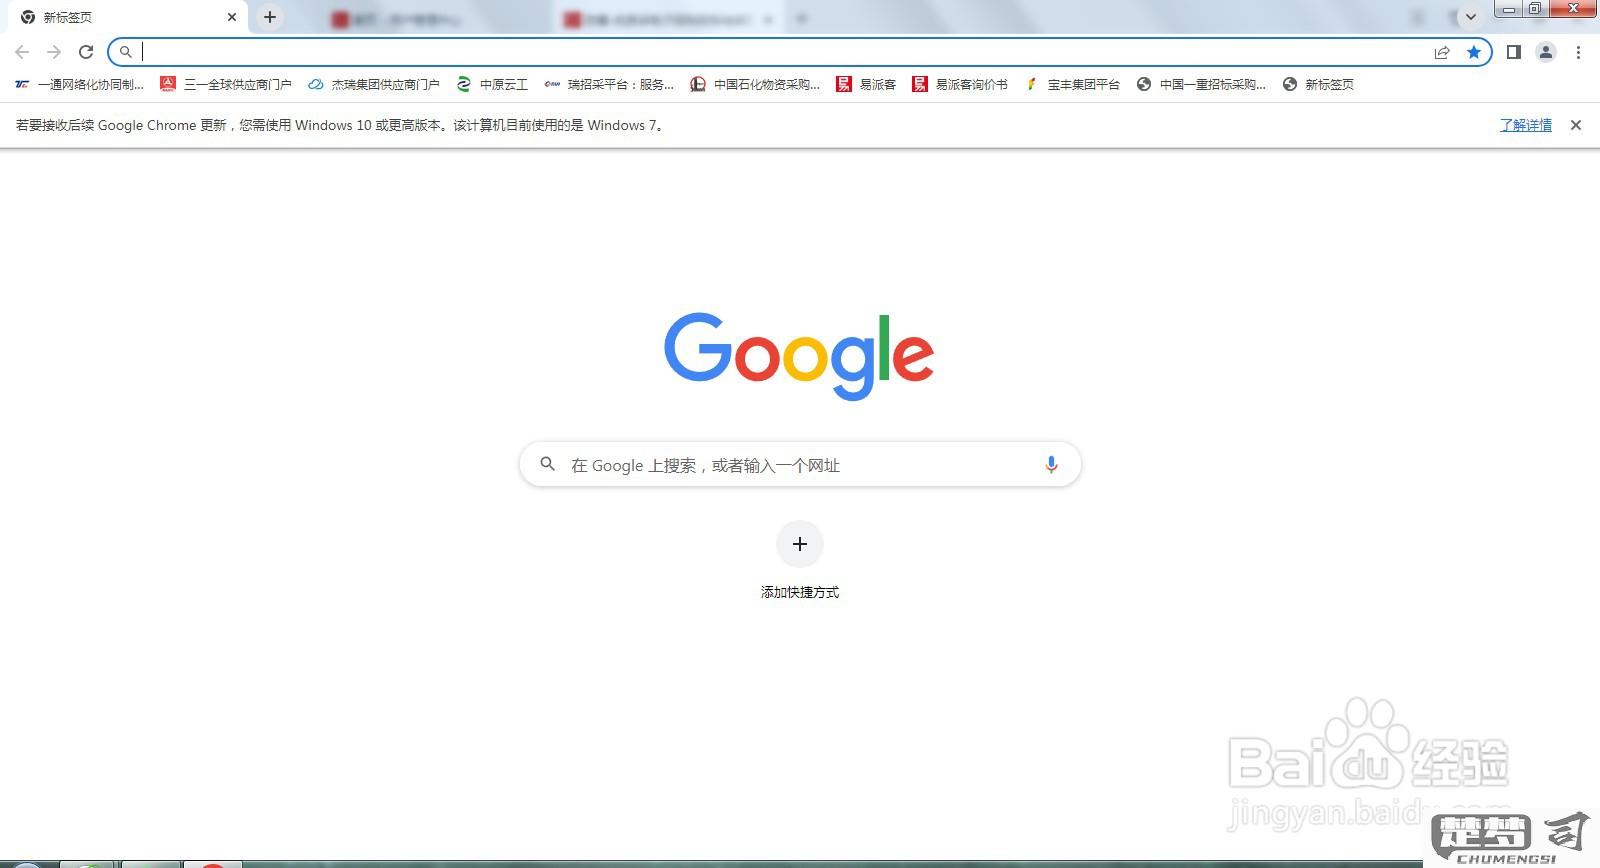
Task: Open bookmark 杰瑞集团供应商门户
Action: click(374, 85)
